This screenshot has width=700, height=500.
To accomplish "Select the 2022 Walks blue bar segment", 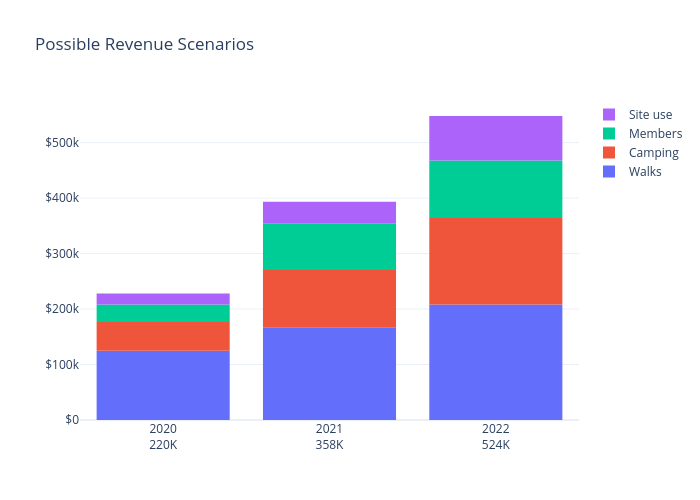I will (x=495, y=362).
